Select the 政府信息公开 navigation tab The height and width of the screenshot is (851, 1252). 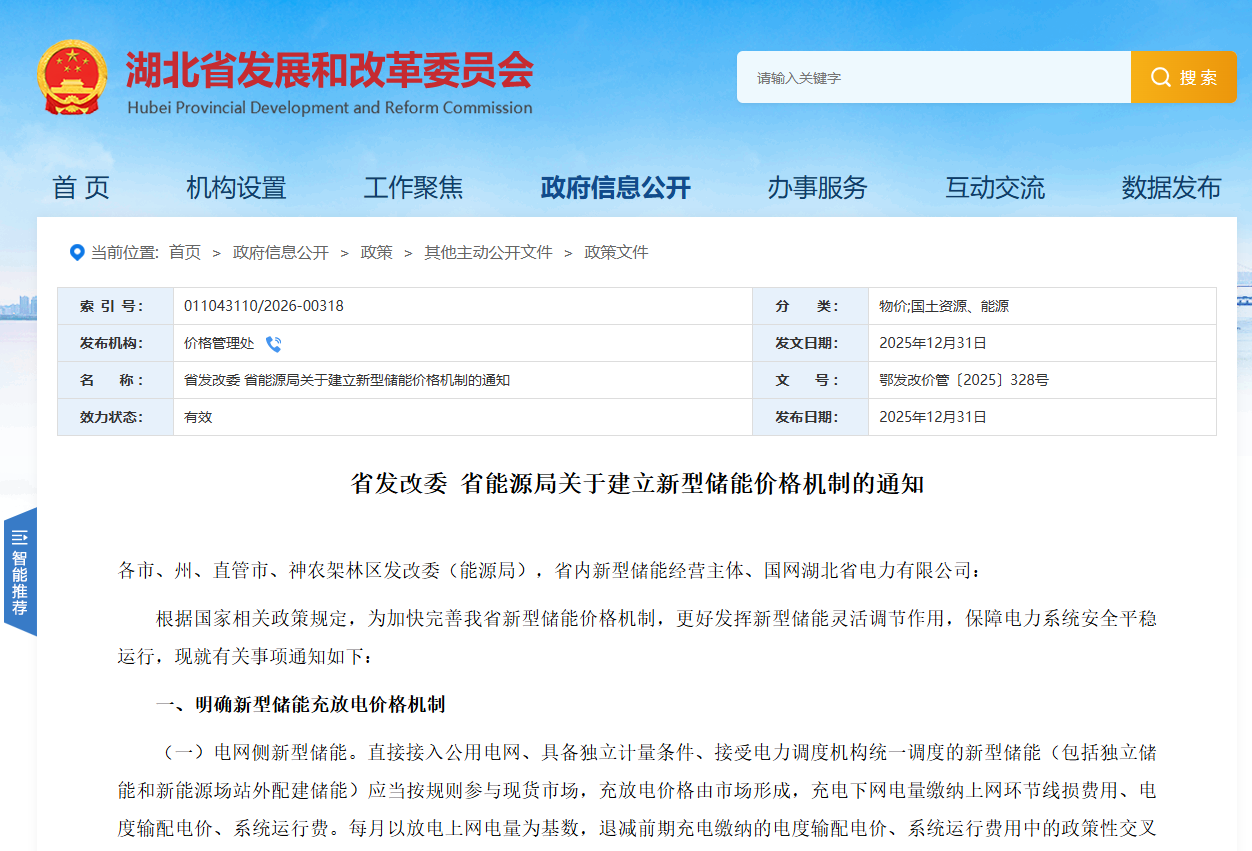(x=615, y=188)
